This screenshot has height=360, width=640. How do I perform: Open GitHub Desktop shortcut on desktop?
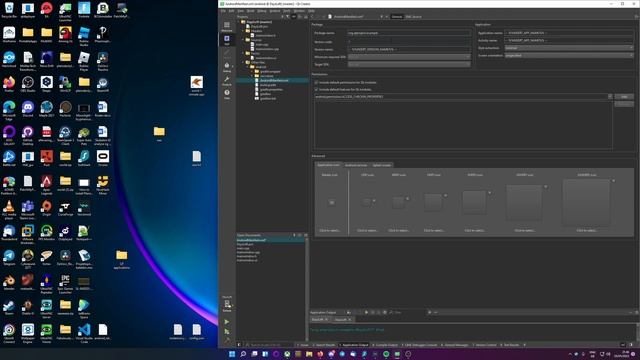28,135
